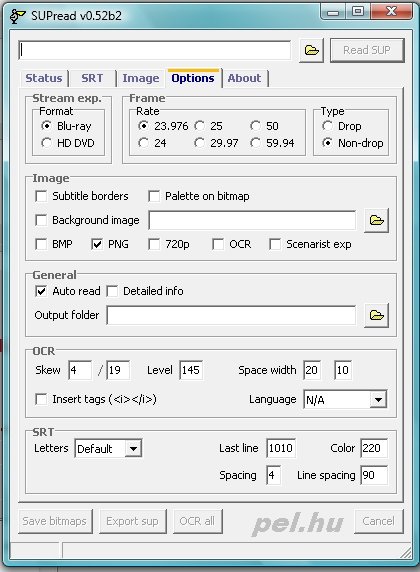
Task: Open the About tab
Action: [244, 78]
